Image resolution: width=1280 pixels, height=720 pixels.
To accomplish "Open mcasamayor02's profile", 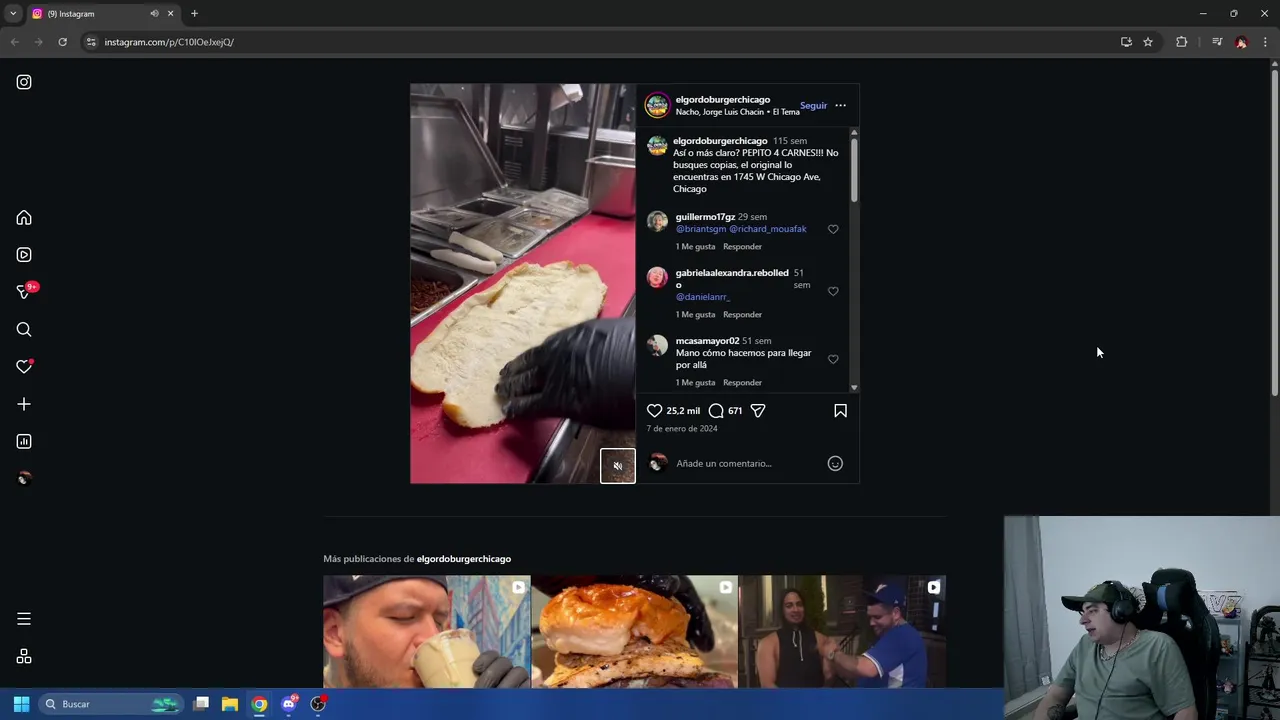I will pyautogui.click(x=707, y=341).
